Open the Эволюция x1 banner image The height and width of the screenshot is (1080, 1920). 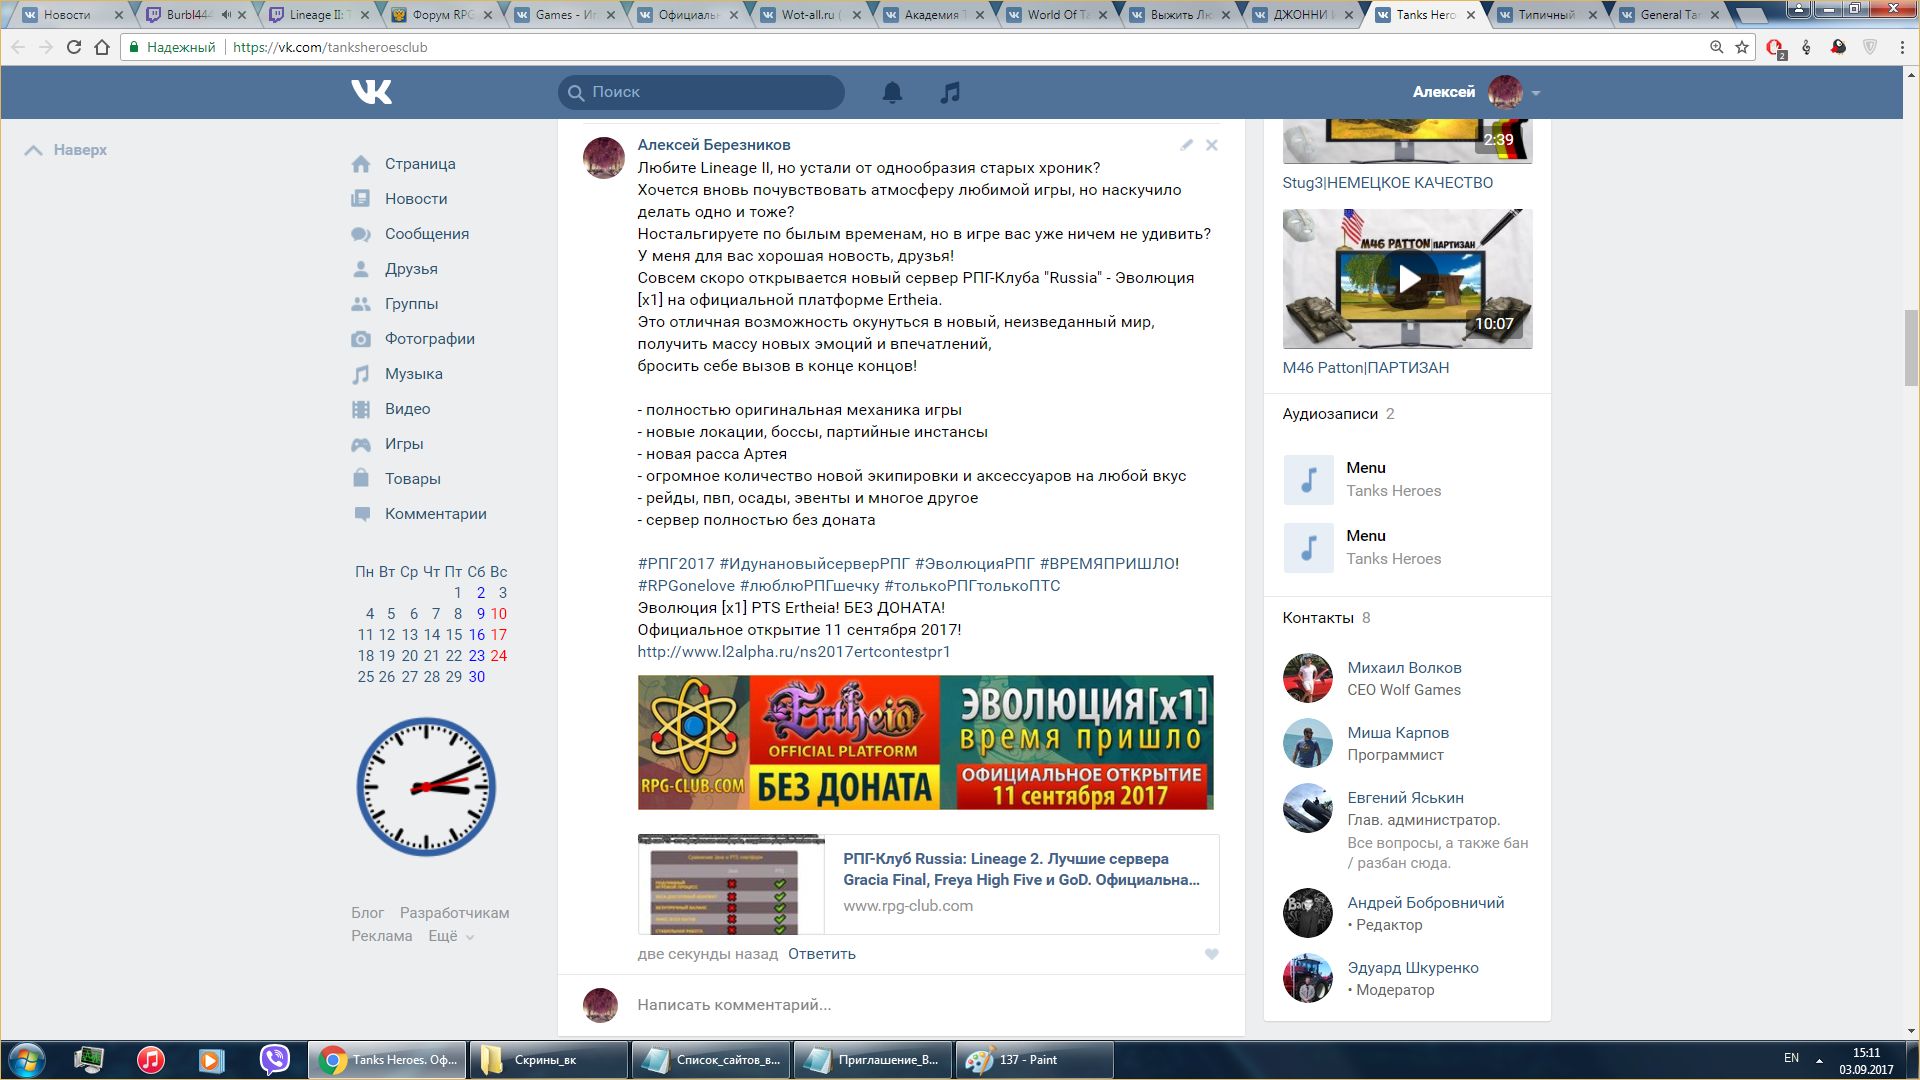(925, 742)
